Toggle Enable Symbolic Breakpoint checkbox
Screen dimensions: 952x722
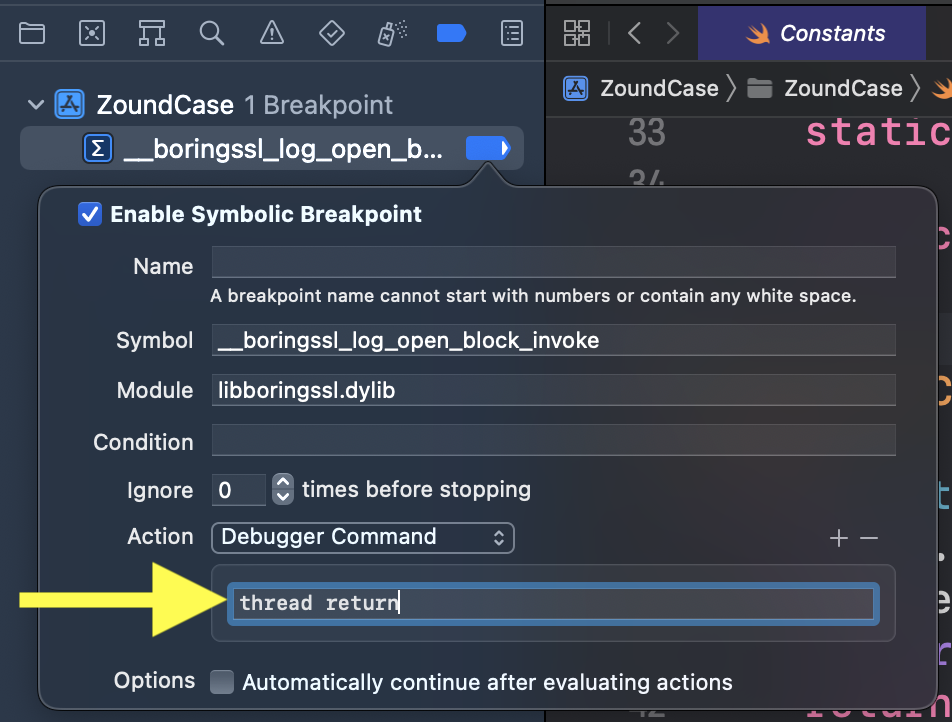pyautogui.click(x=90, y=214)
